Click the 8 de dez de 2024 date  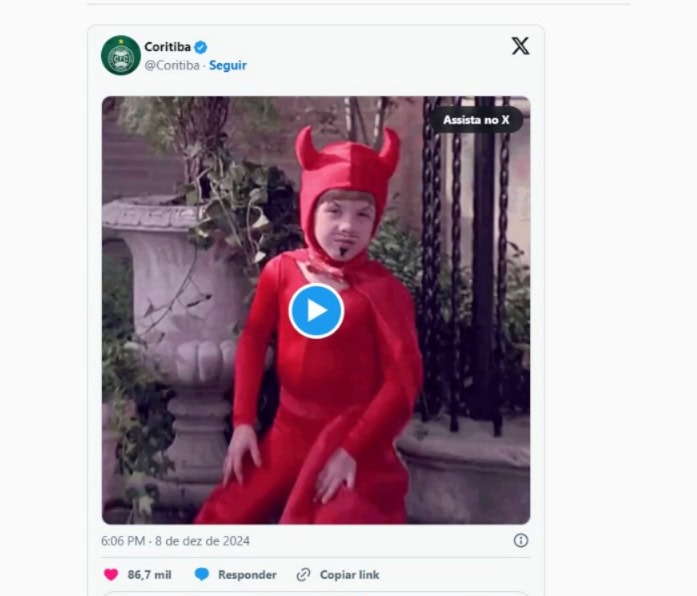point(202,541)
